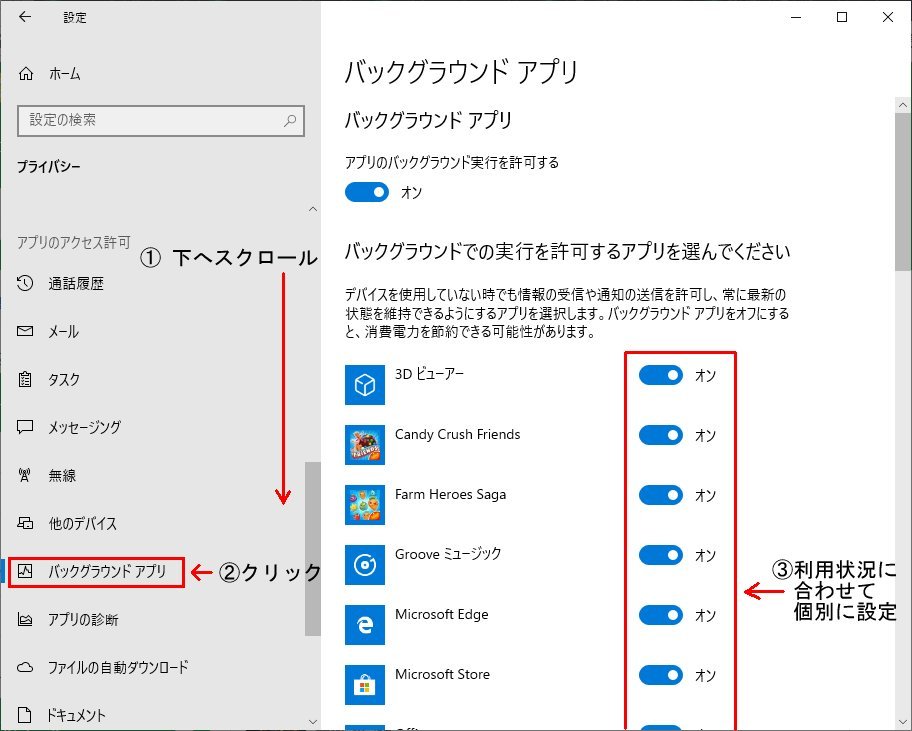The width and height of the screenshot is (912, 731).
Task: Click the Groove ミュージック app icon
Action: (x=365, y=565)
